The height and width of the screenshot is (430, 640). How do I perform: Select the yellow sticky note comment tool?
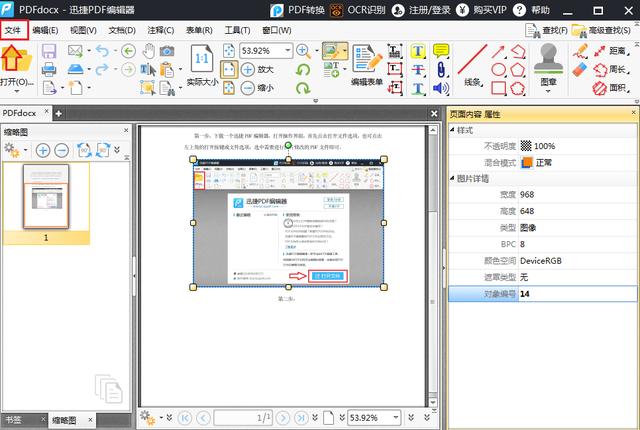click(441, 51)
